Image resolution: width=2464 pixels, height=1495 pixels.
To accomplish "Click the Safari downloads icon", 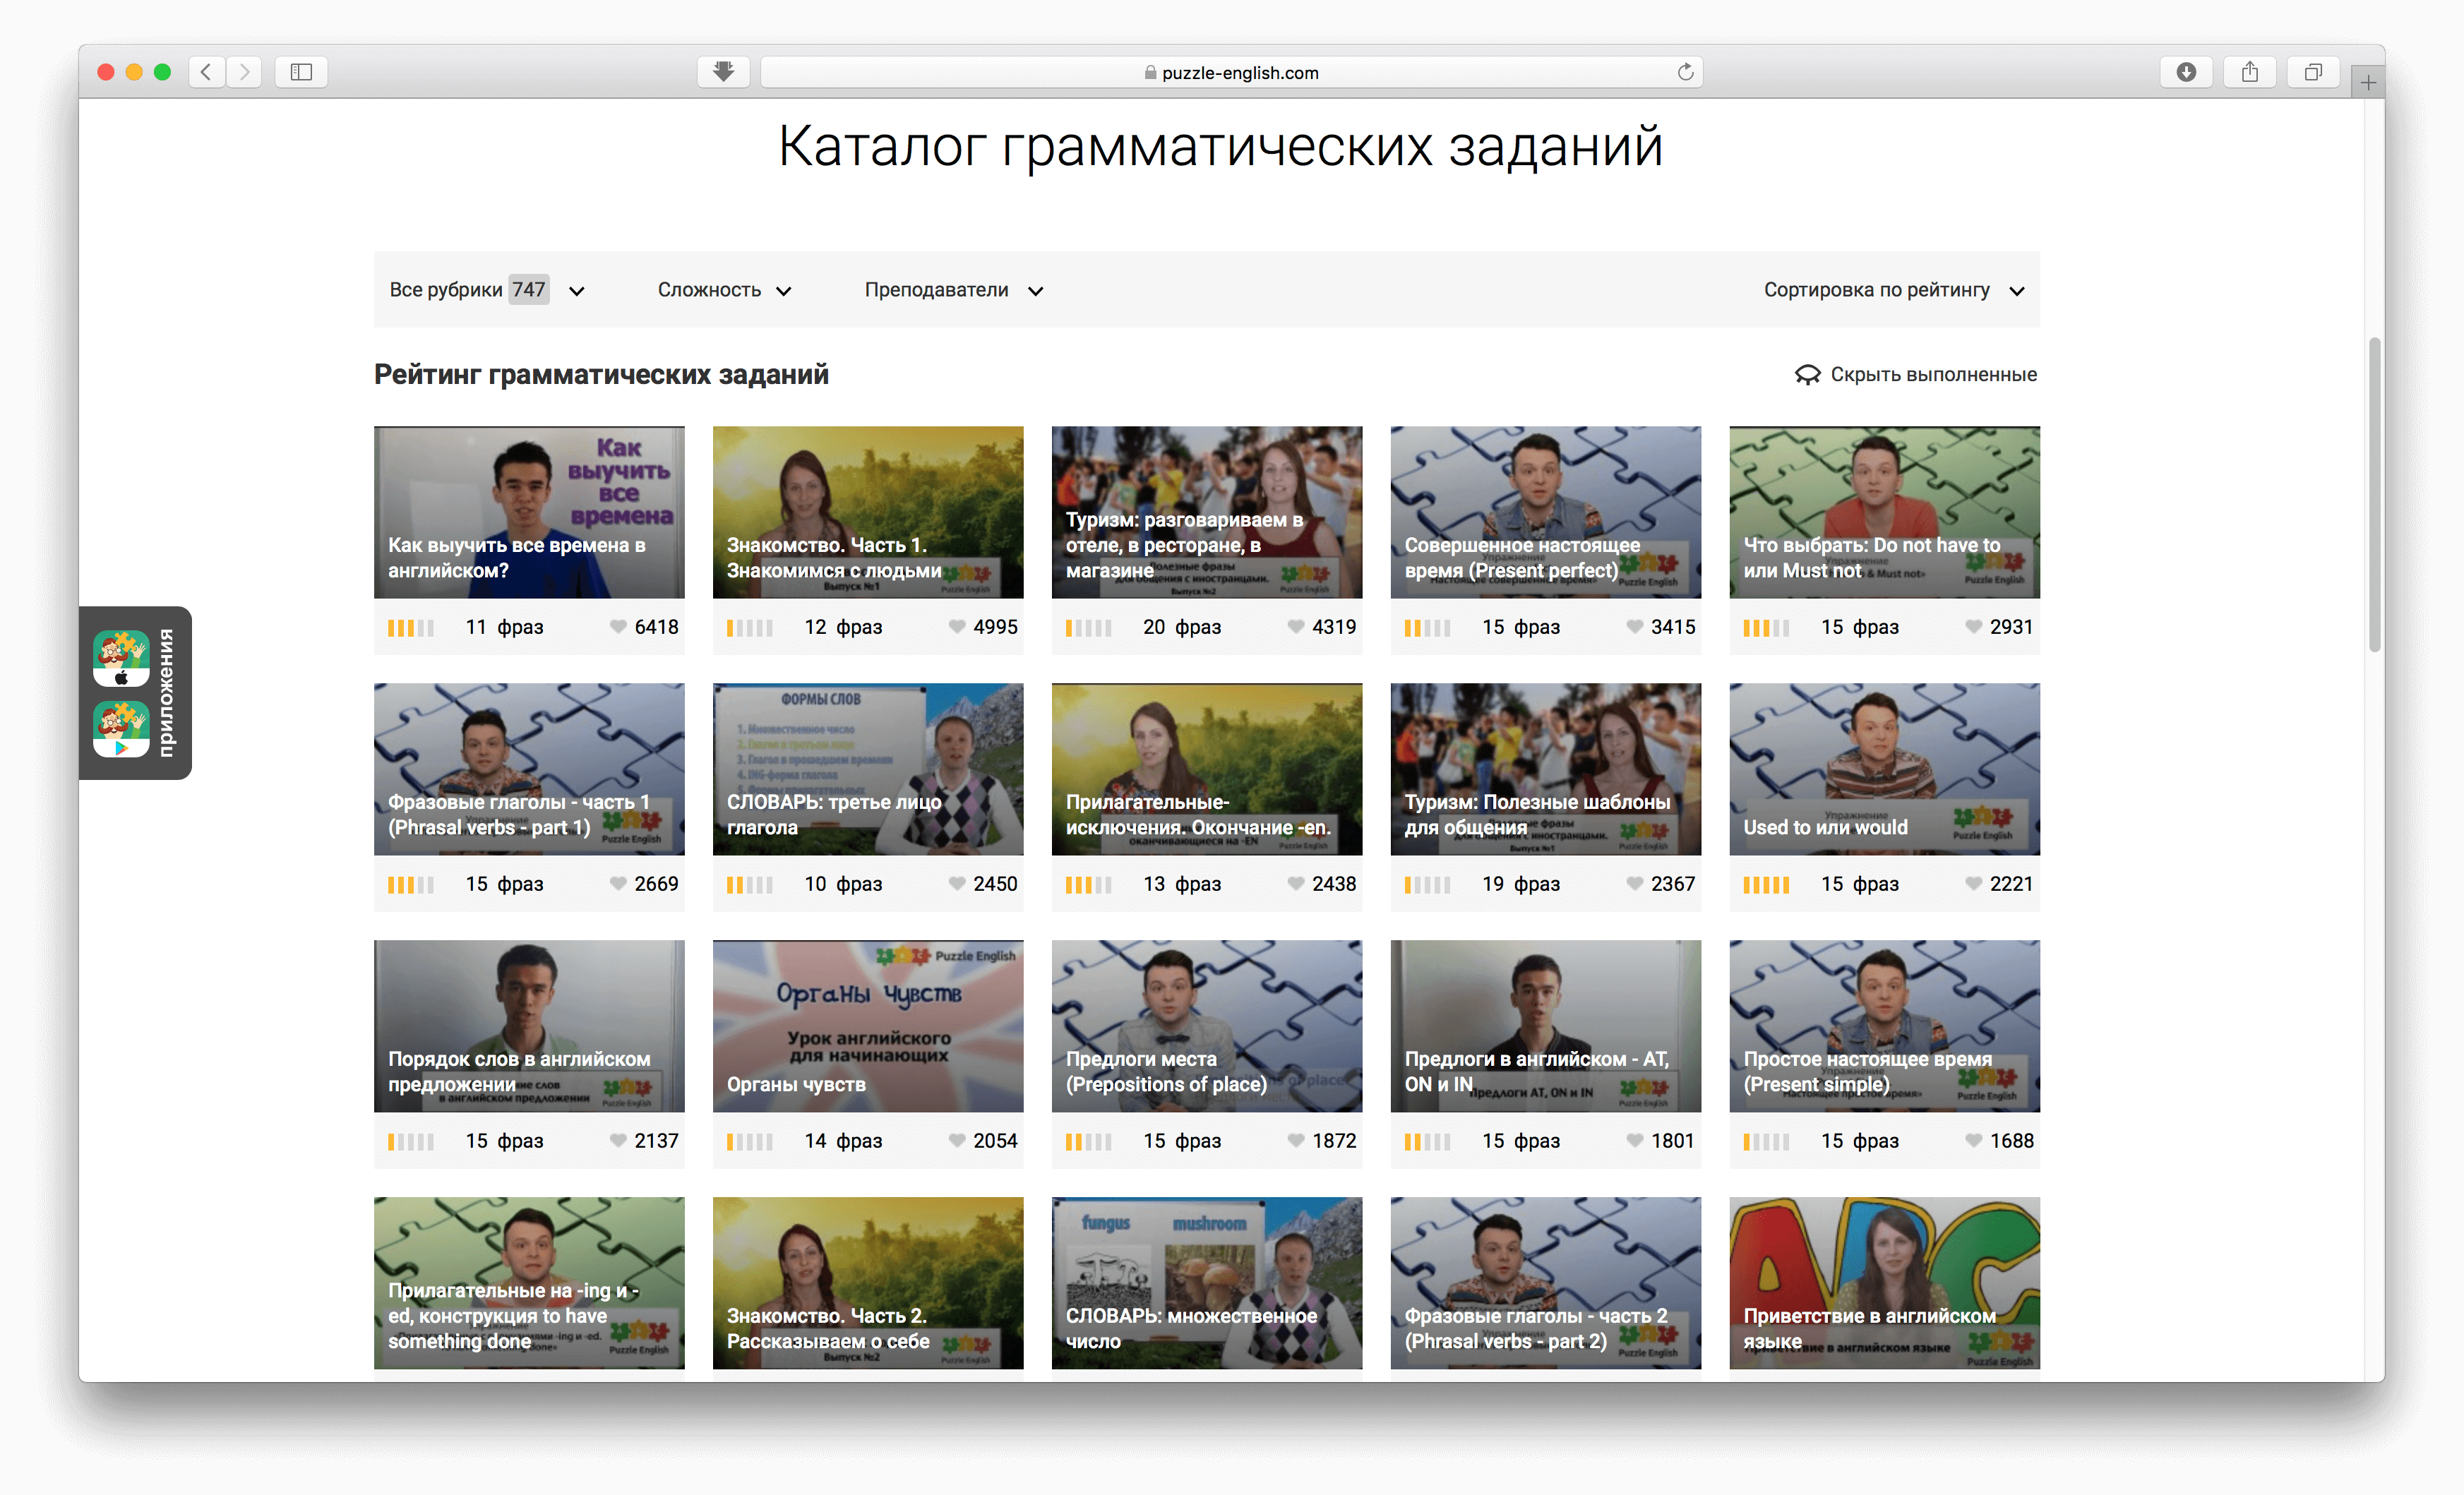I will (2186, 71).
